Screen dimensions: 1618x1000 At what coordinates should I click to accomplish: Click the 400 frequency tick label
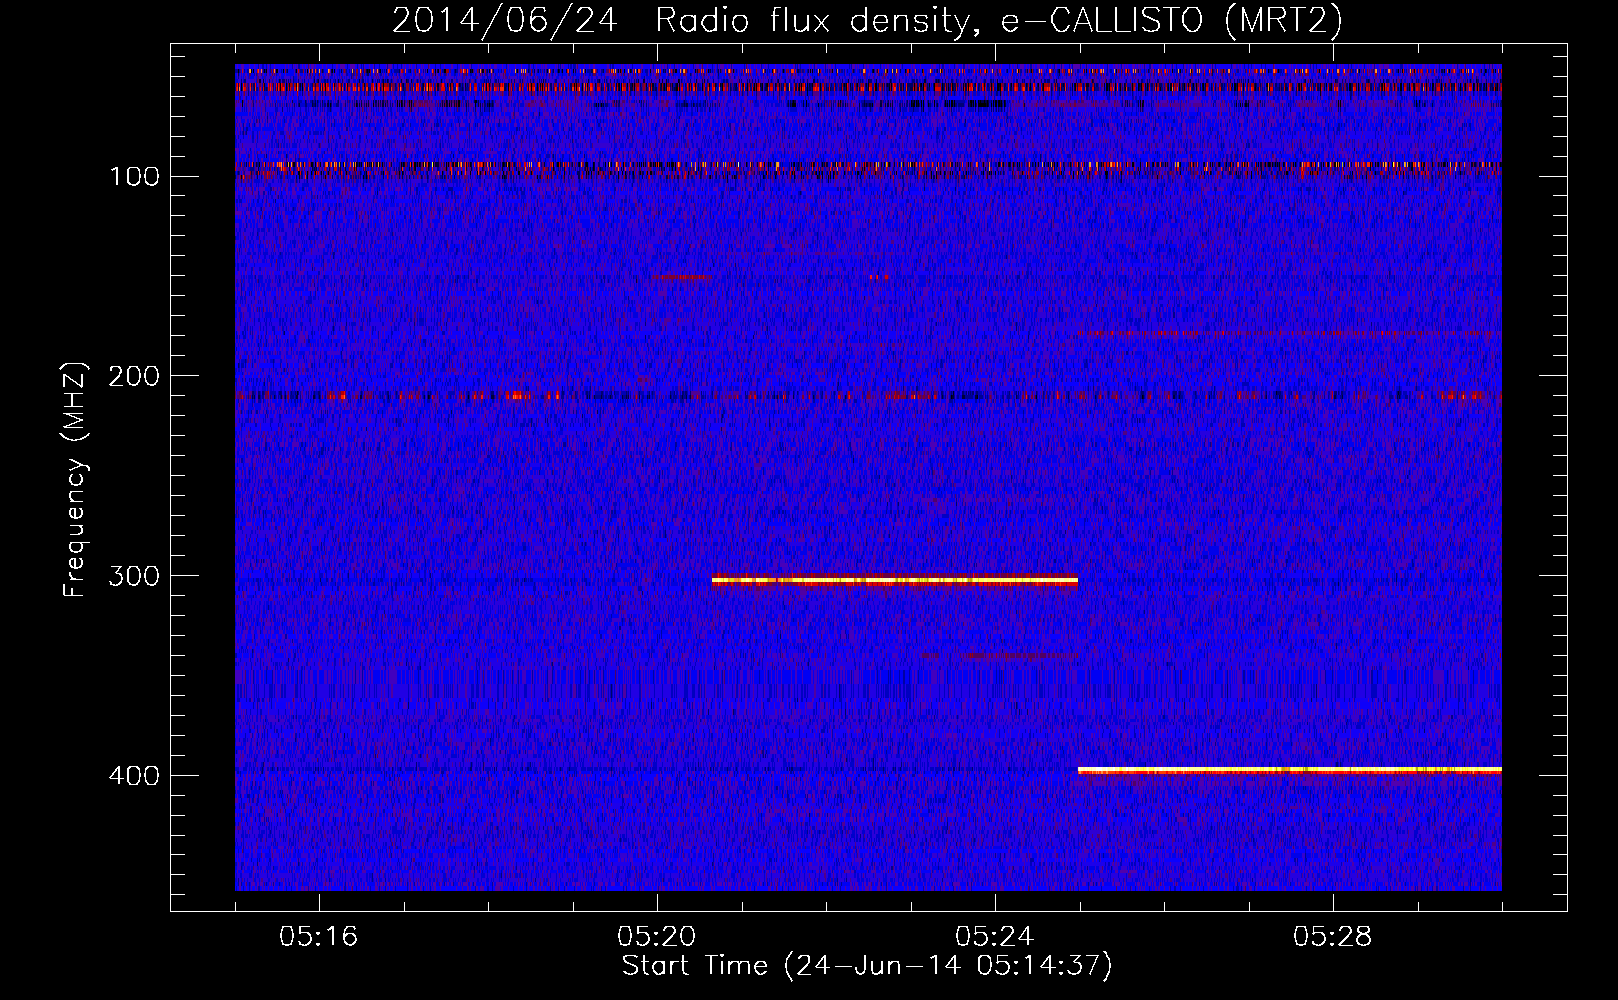(135, 777)
